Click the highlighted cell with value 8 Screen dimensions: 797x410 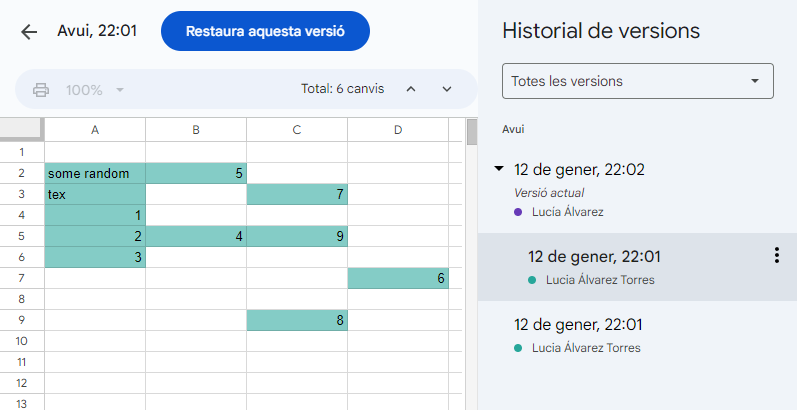click(297, 320)
